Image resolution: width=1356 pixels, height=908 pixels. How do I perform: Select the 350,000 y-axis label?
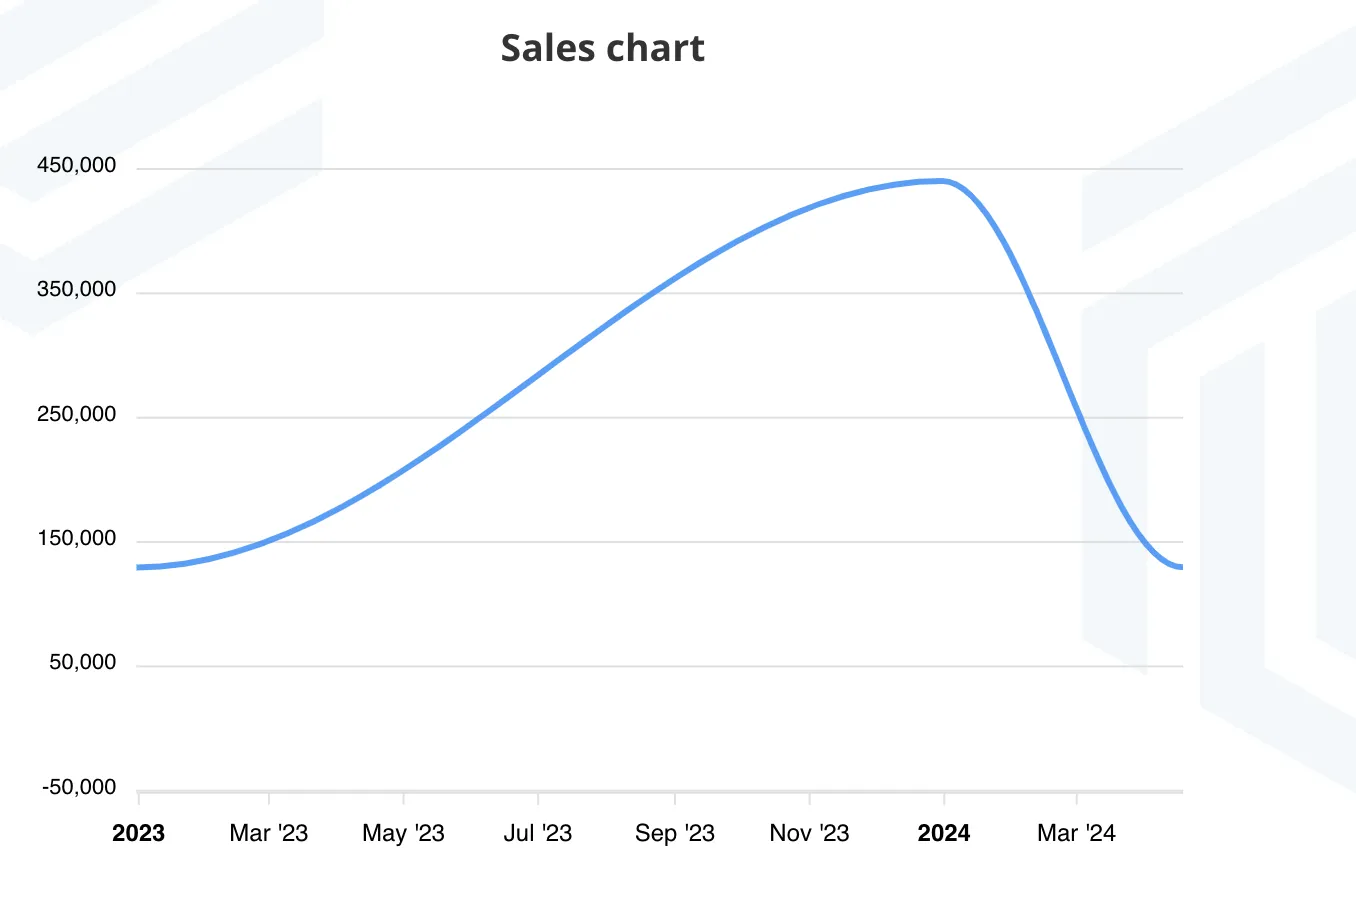tap(77, 290)
